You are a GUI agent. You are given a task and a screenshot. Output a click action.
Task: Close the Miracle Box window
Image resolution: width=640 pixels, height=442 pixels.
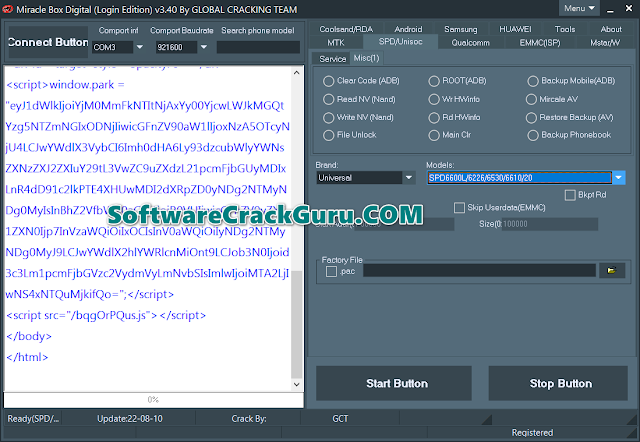[629, 8]
